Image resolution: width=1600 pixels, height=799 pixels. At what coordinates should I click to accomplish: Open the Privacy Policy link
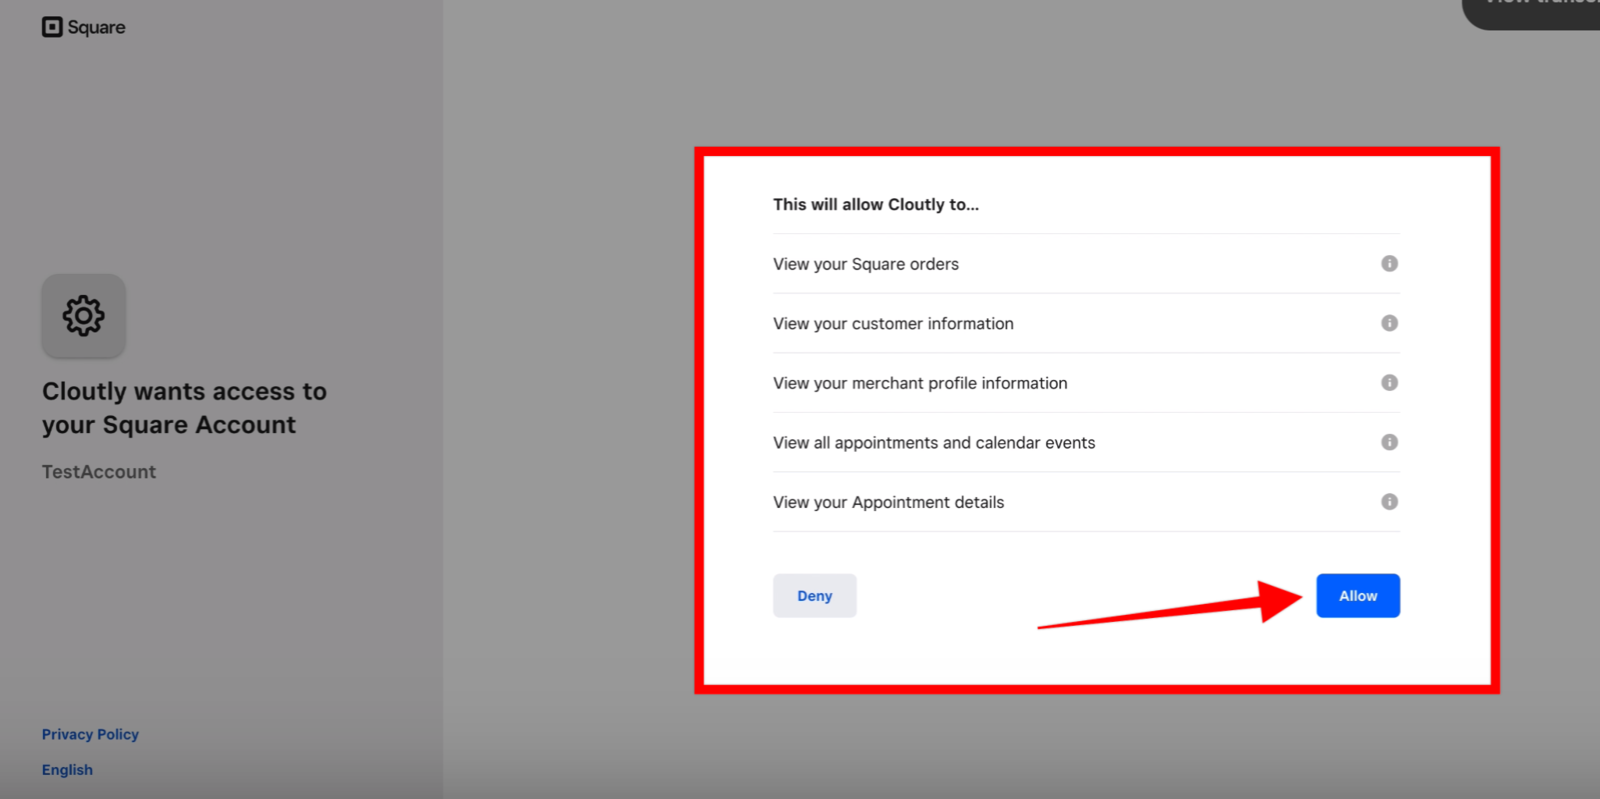[x=90, y=734]
